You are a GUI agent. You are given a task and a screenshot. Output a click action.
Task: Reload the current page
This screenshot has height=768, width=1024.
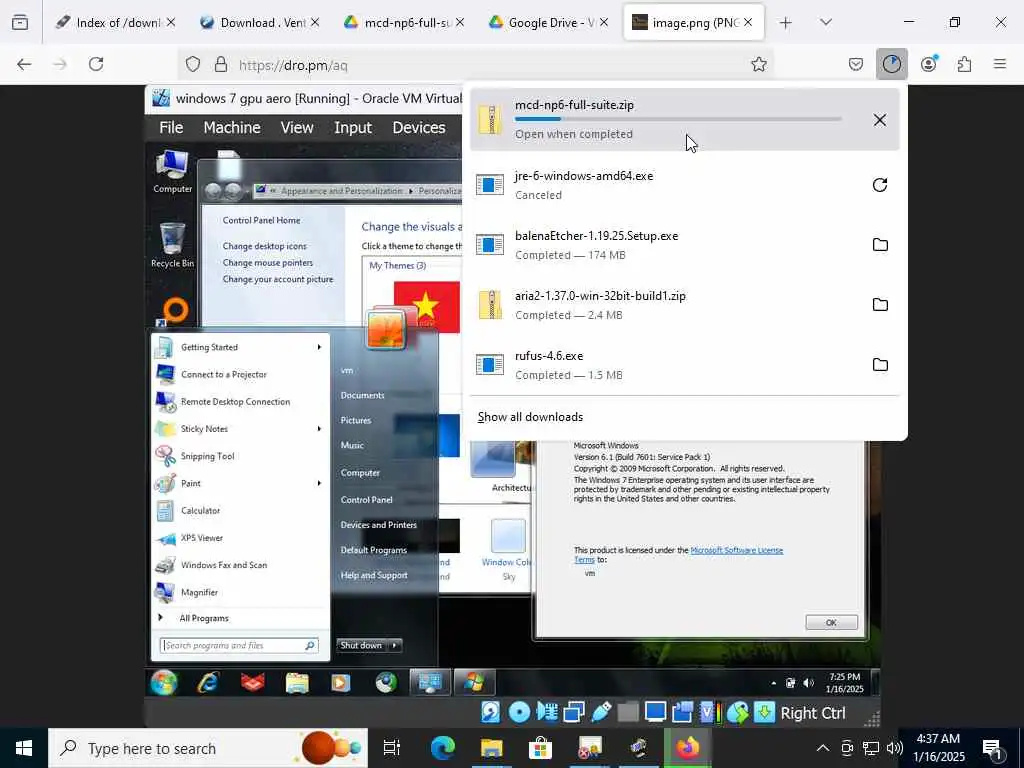coord(96,64)
